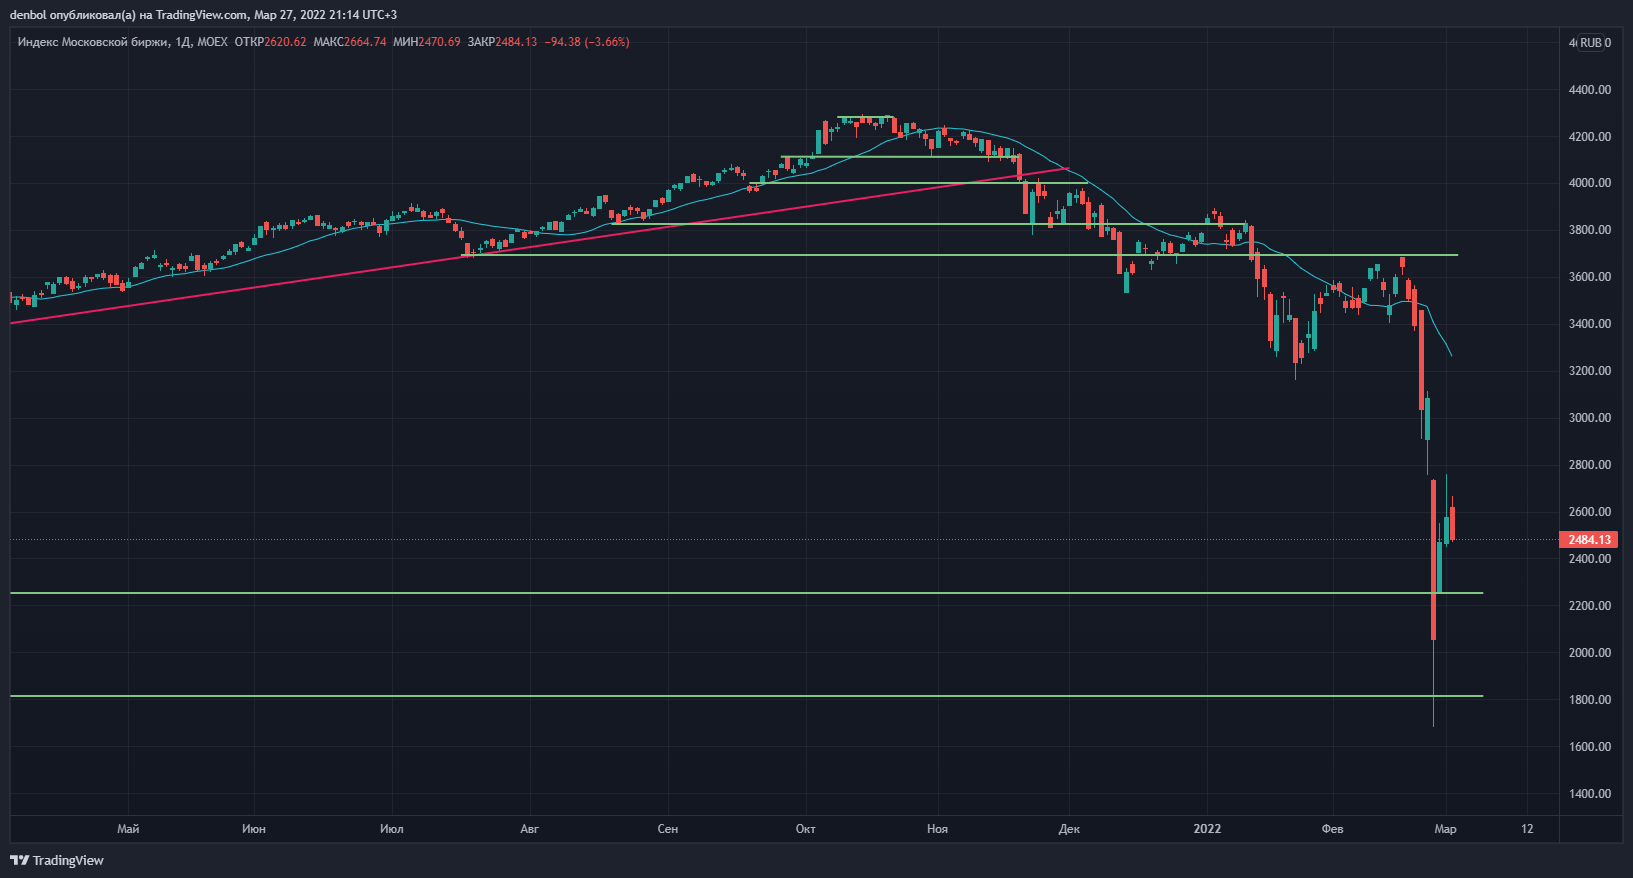Select the chart title 'Индекс Московской биржи'
Screen dimensions: 1633x878
point(93,42)
